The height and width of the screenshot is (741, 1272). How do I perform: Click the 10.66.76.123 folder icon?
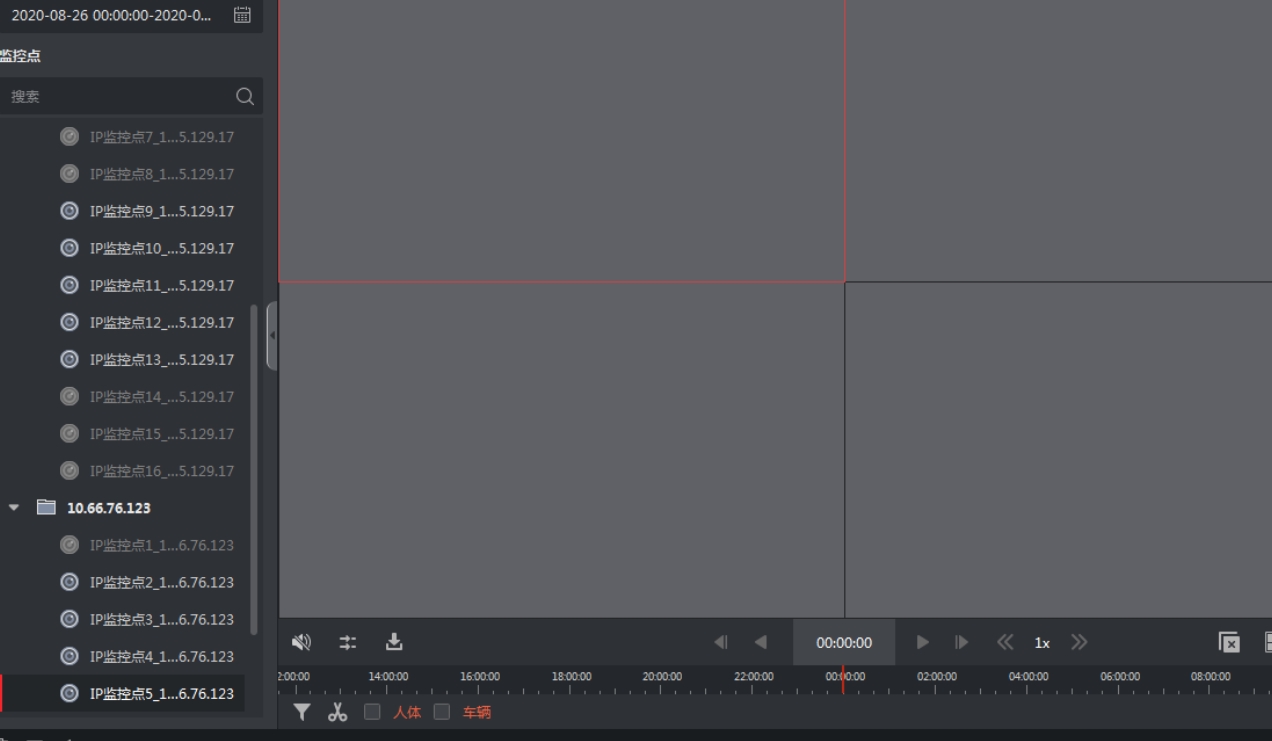tap(46, 507)
